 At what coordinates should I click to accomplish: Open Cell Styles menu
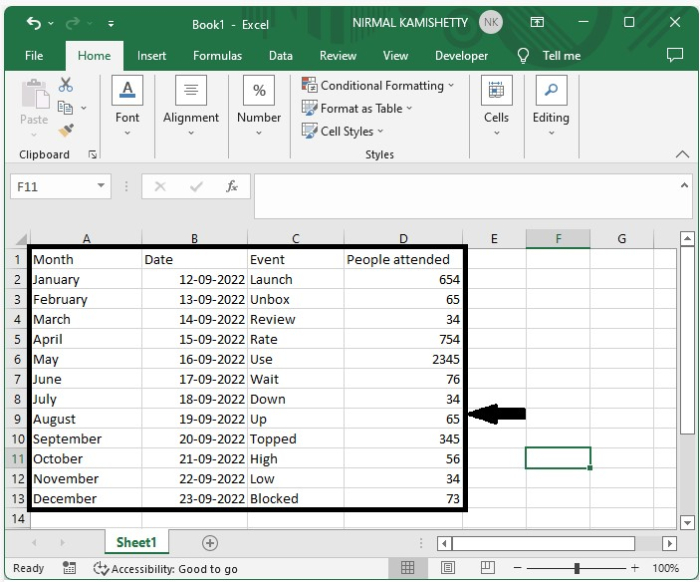click(x=342, y=131)
